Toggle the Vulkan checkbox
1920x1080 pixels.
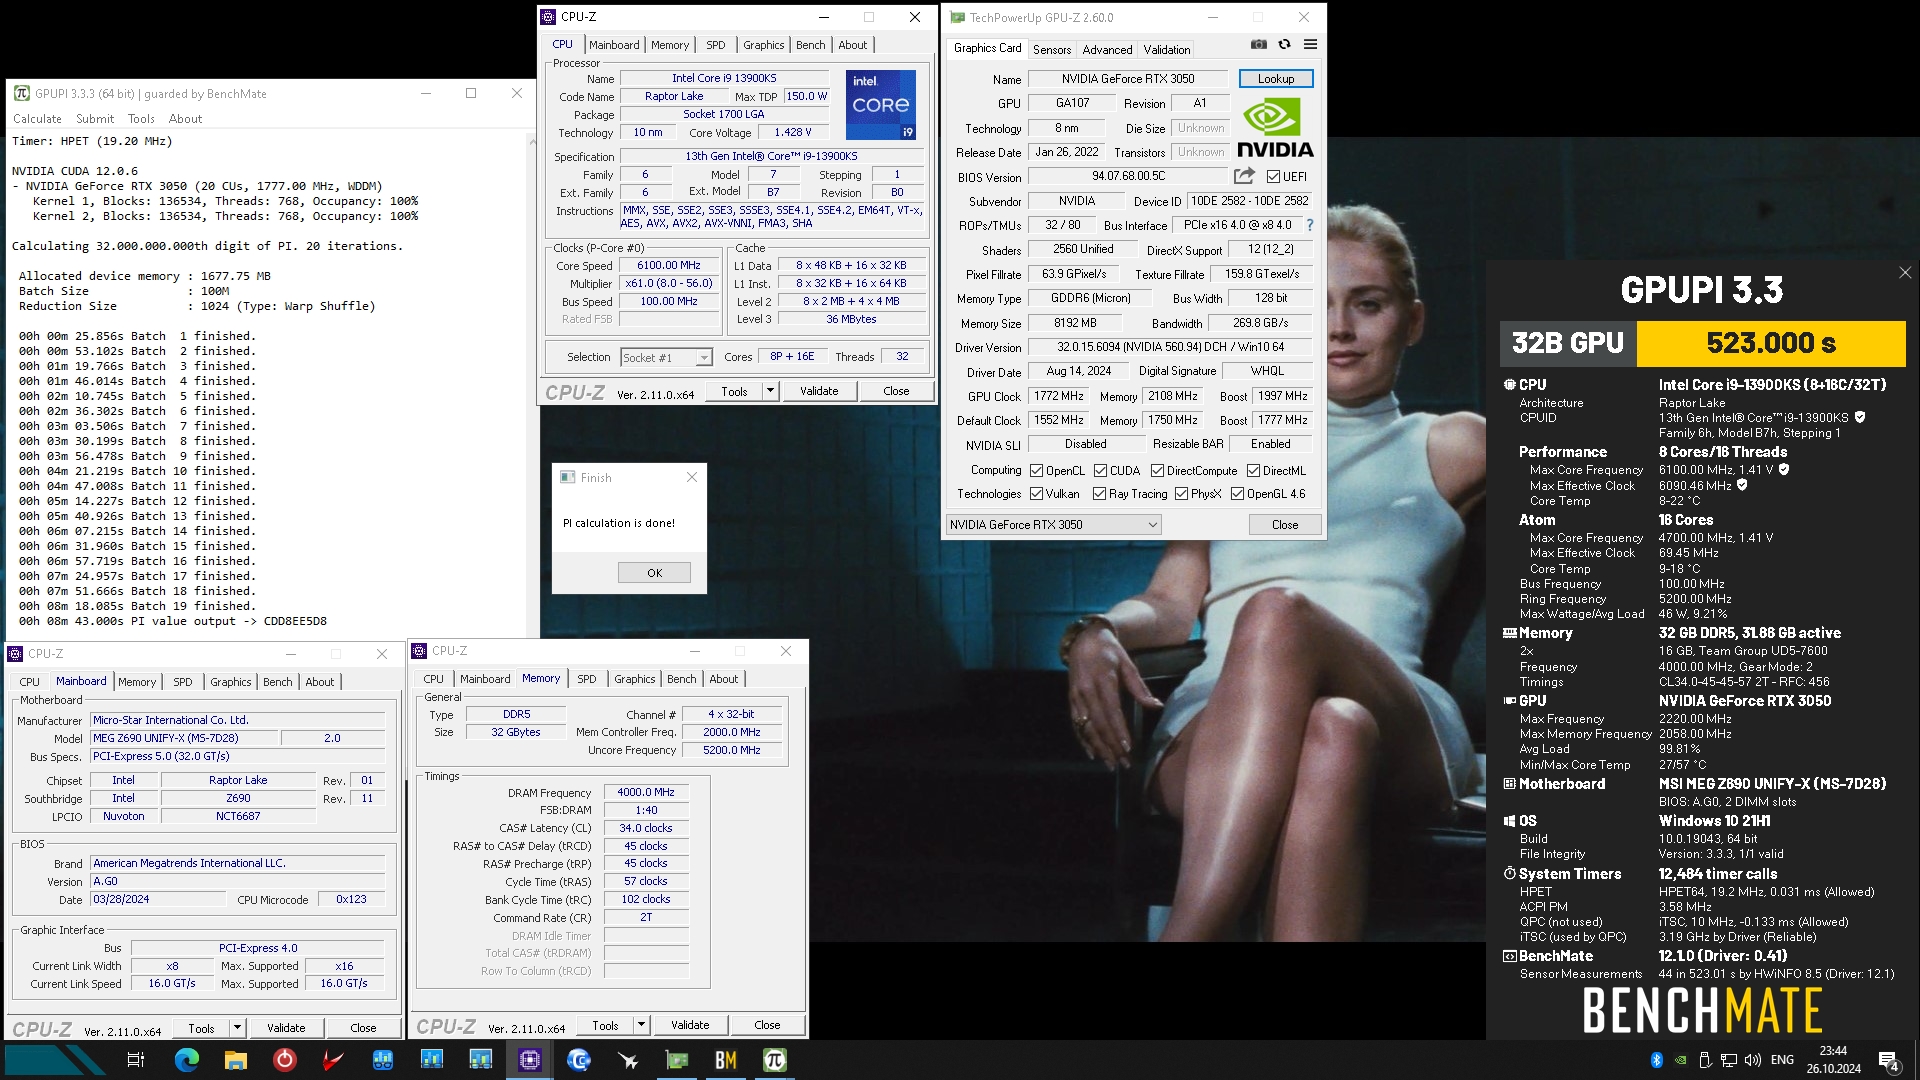point(1037,494)
